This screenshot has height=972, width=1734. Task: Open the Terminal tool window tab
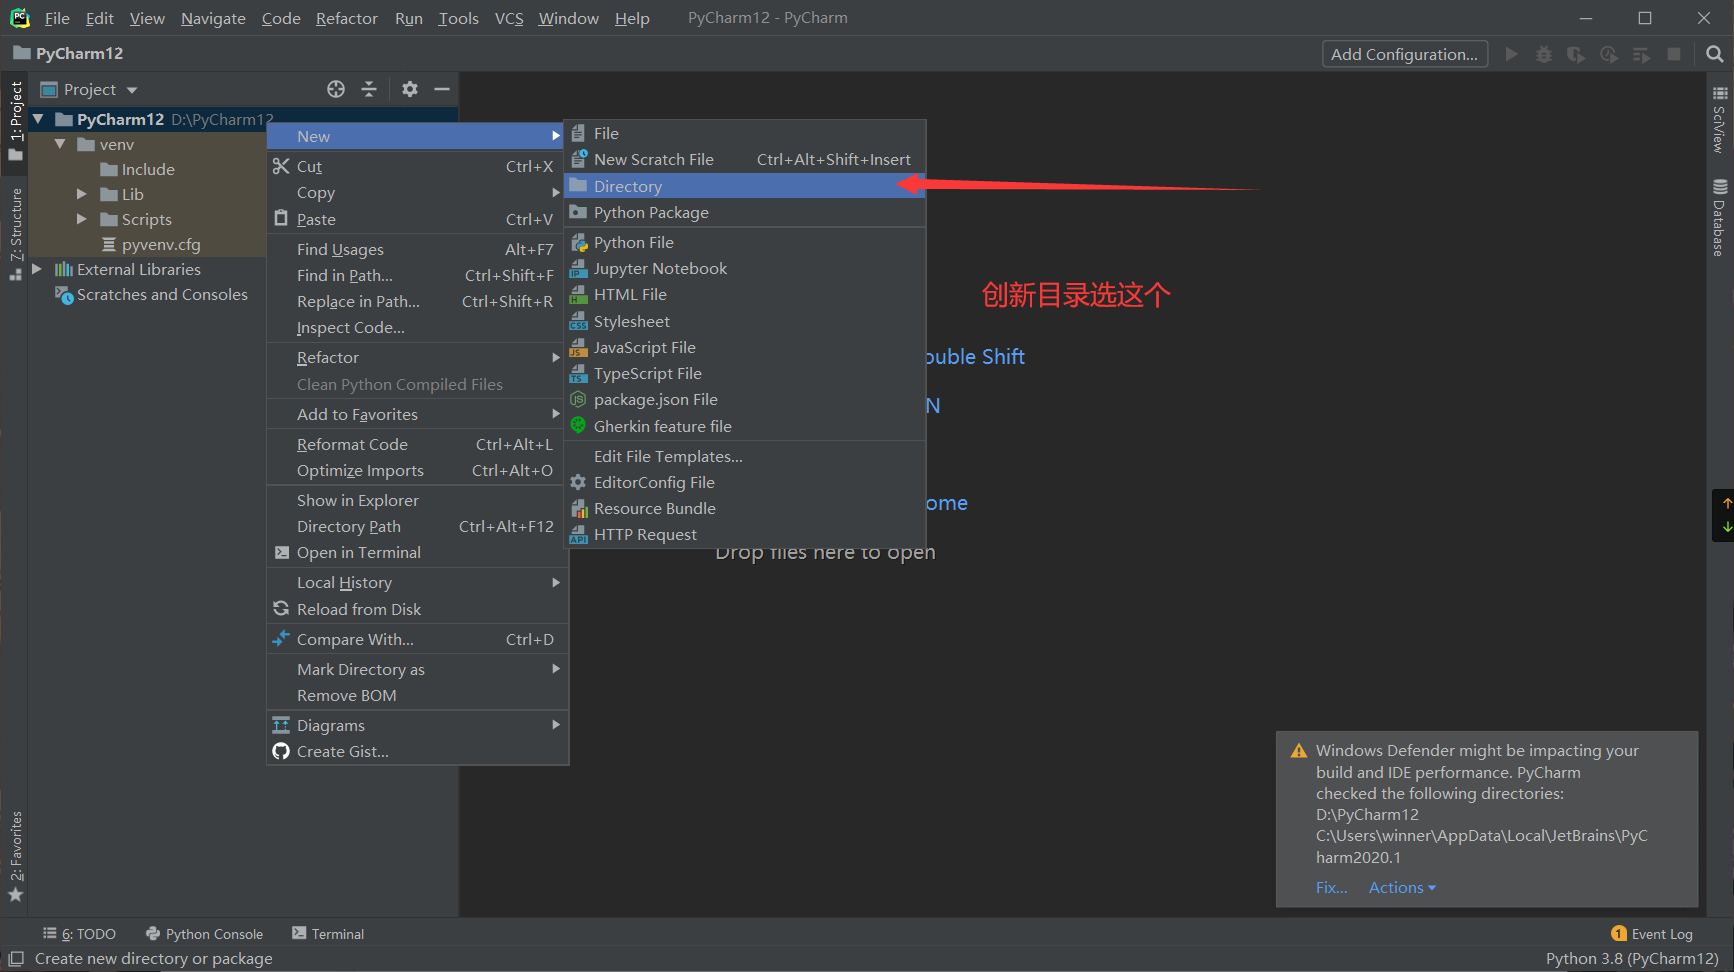click(x=328, y=934)
